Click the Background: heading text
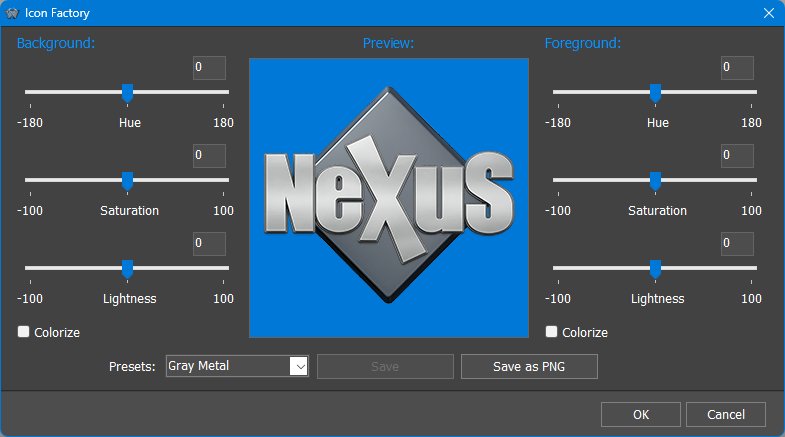Viewport: 785px width, 437px height. [x=56, y=43]
